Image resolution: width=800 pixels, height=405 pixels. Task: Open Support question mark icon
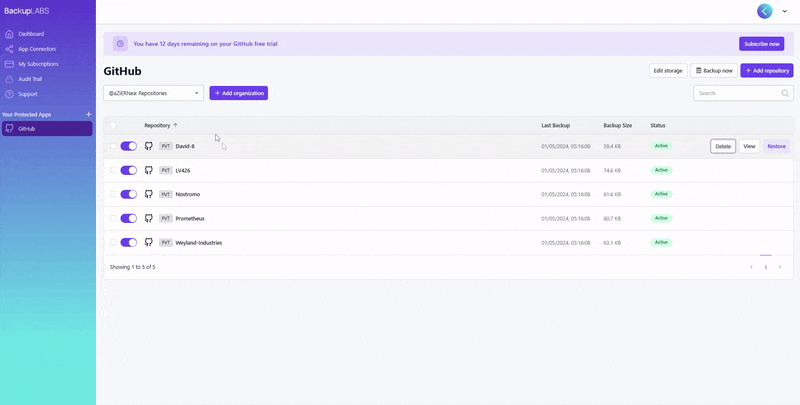(x=9, y=94)
